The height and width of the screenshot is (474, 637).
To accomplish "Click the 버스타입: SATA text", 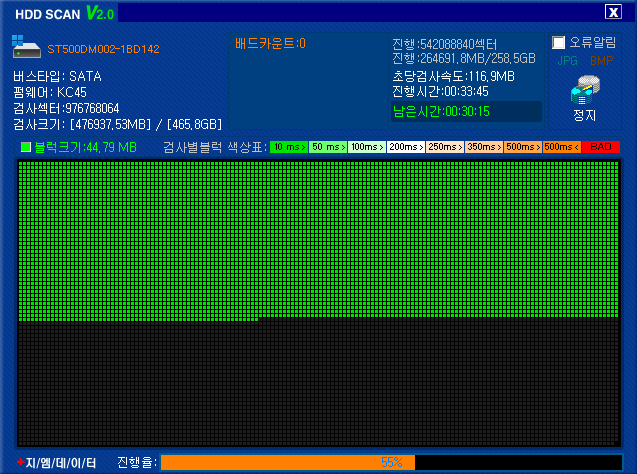I will (x=57, y=76).
